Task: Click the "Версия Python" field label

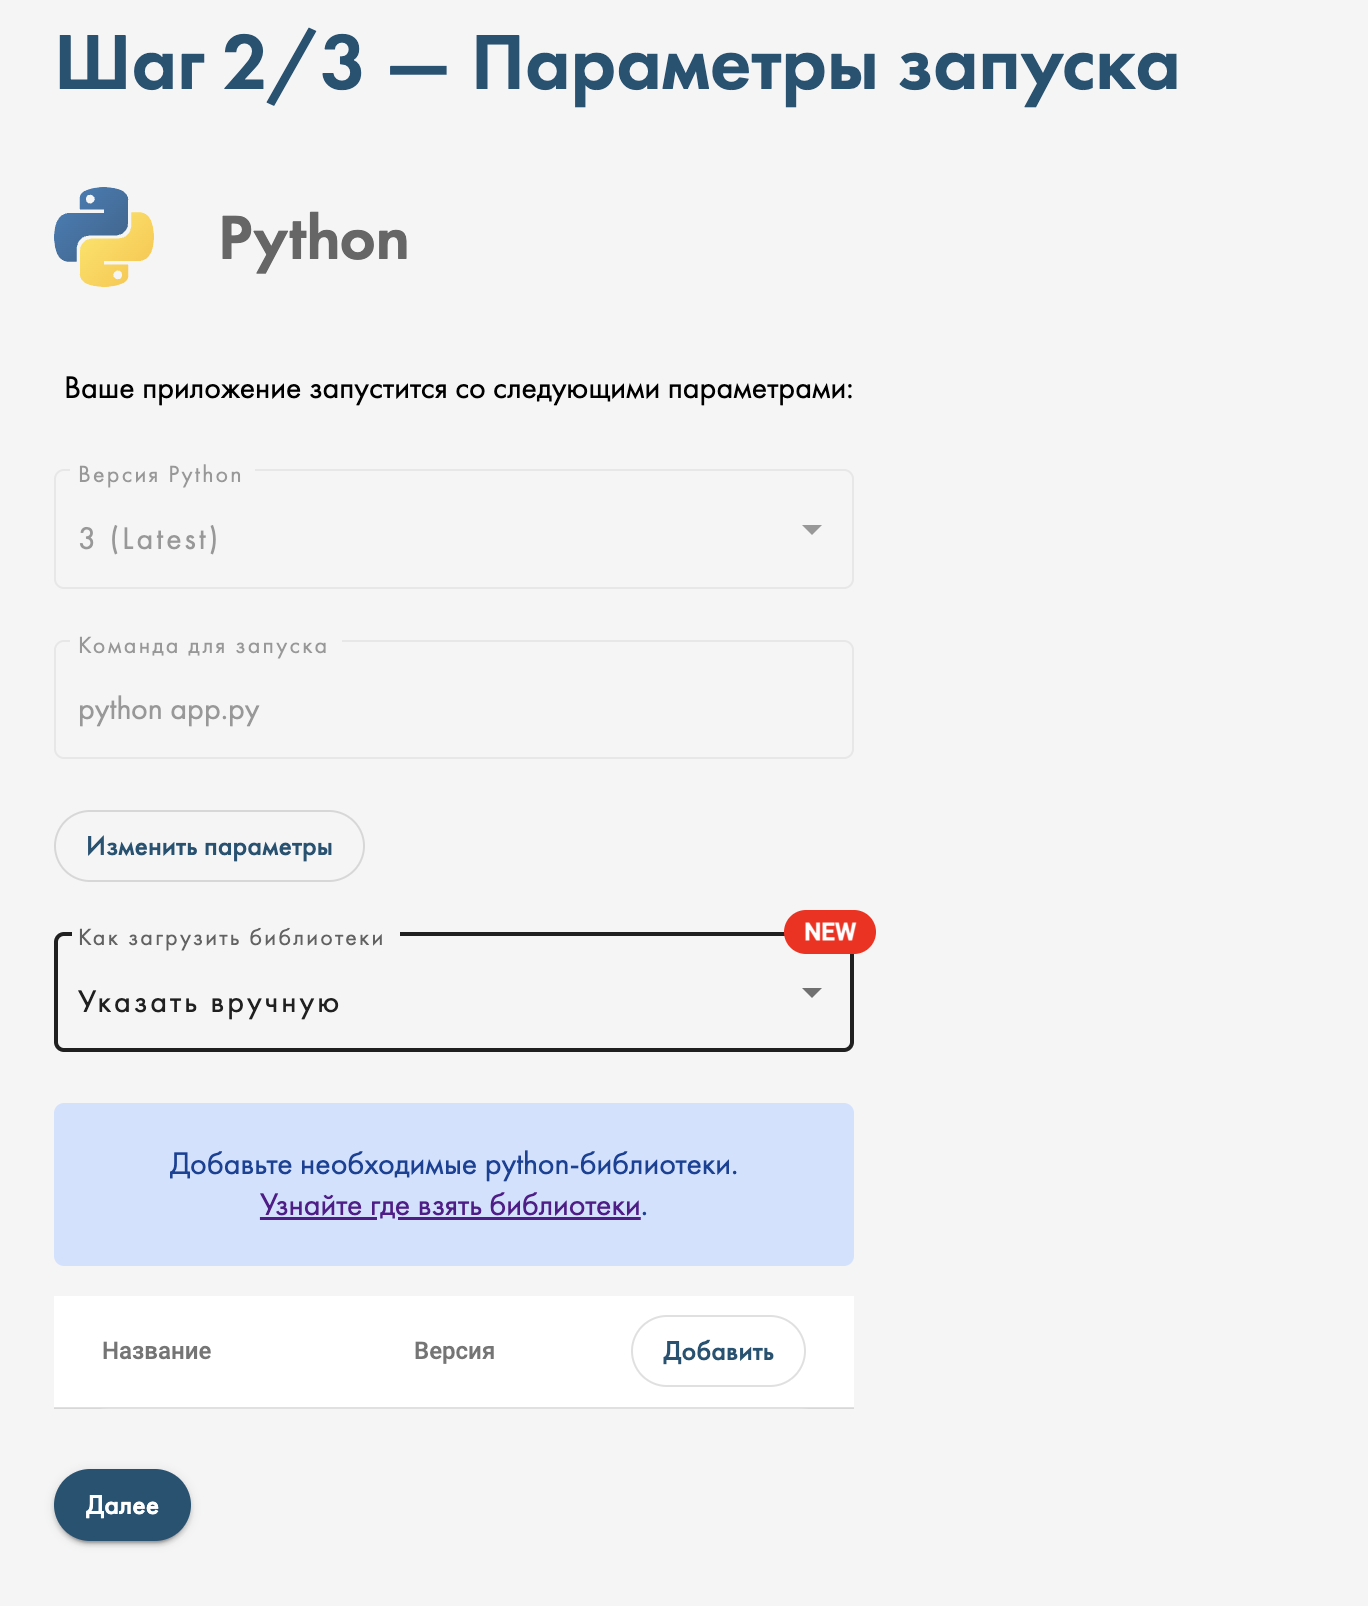Action: pos(160,475)
